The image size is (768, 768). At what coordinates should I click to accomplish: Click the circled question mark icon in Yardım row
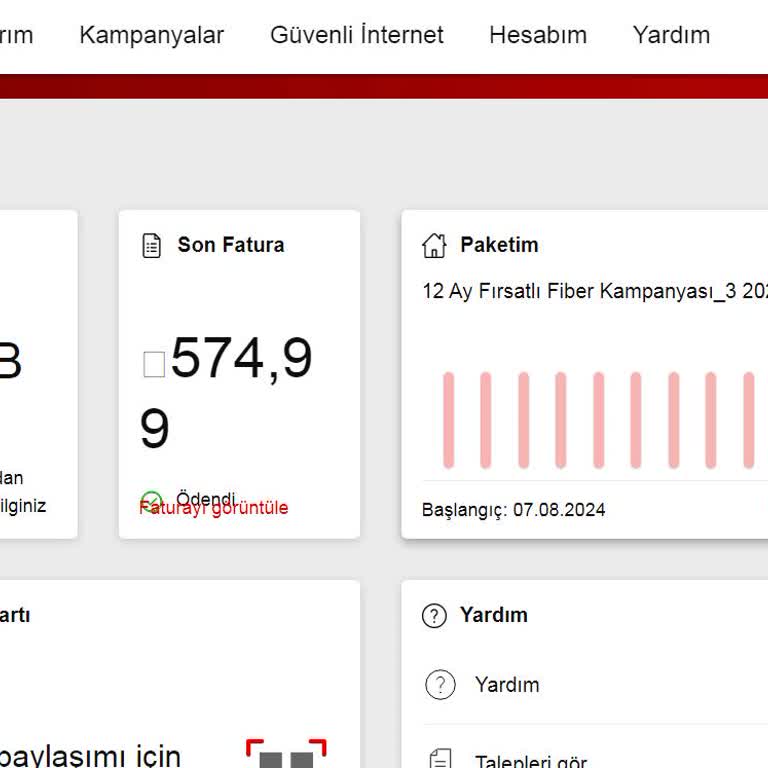(x=440, y=684)
